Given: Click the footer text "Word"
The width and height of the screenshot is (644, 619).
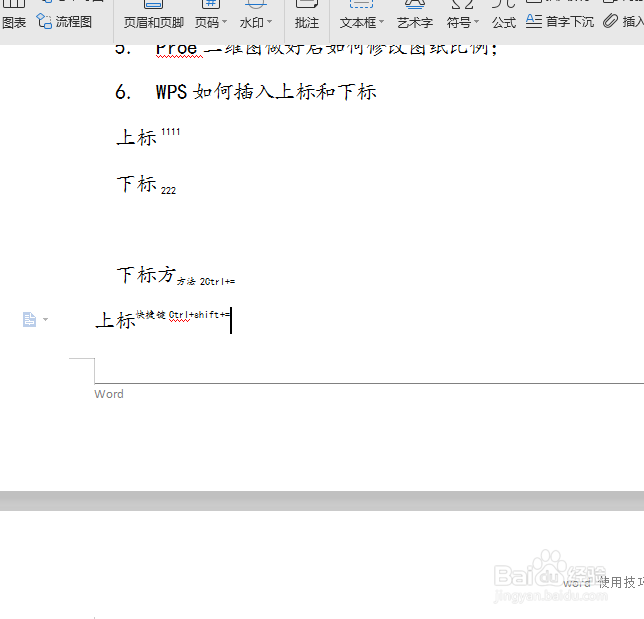Looking at the screenshot, I should pyautogui.click(x=109, y=394).
